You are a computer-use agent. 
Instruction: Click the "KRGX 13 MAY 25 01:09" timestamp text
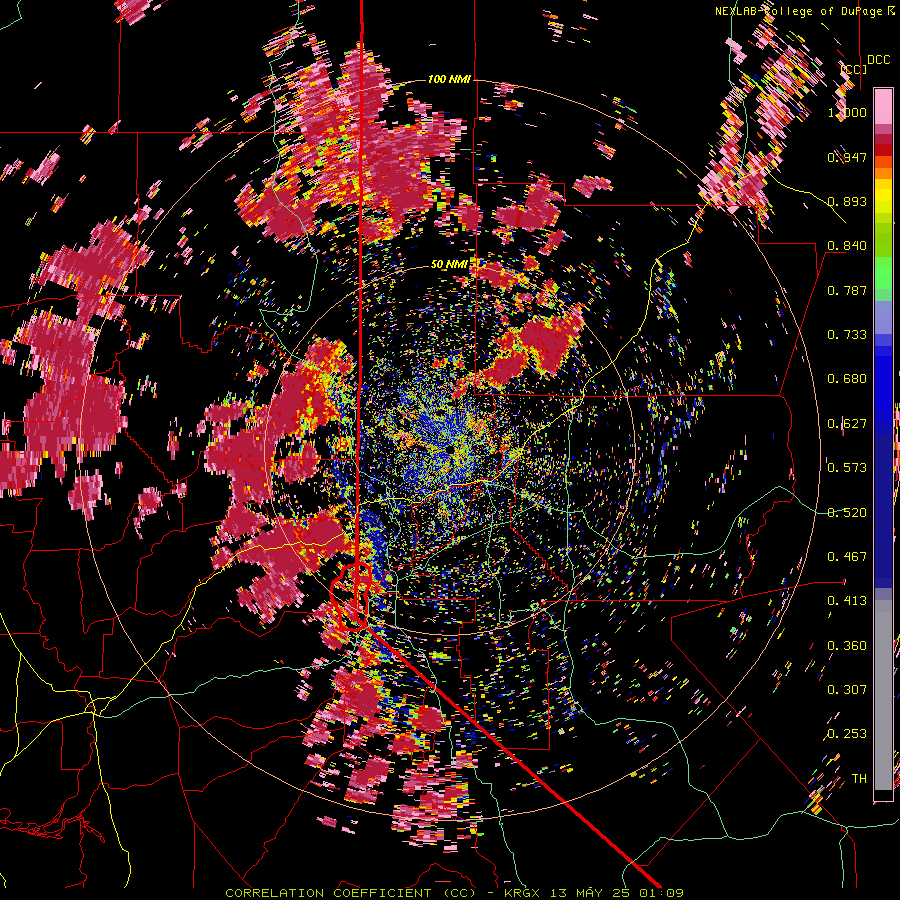pyautogui.click(x=594, y=893)
